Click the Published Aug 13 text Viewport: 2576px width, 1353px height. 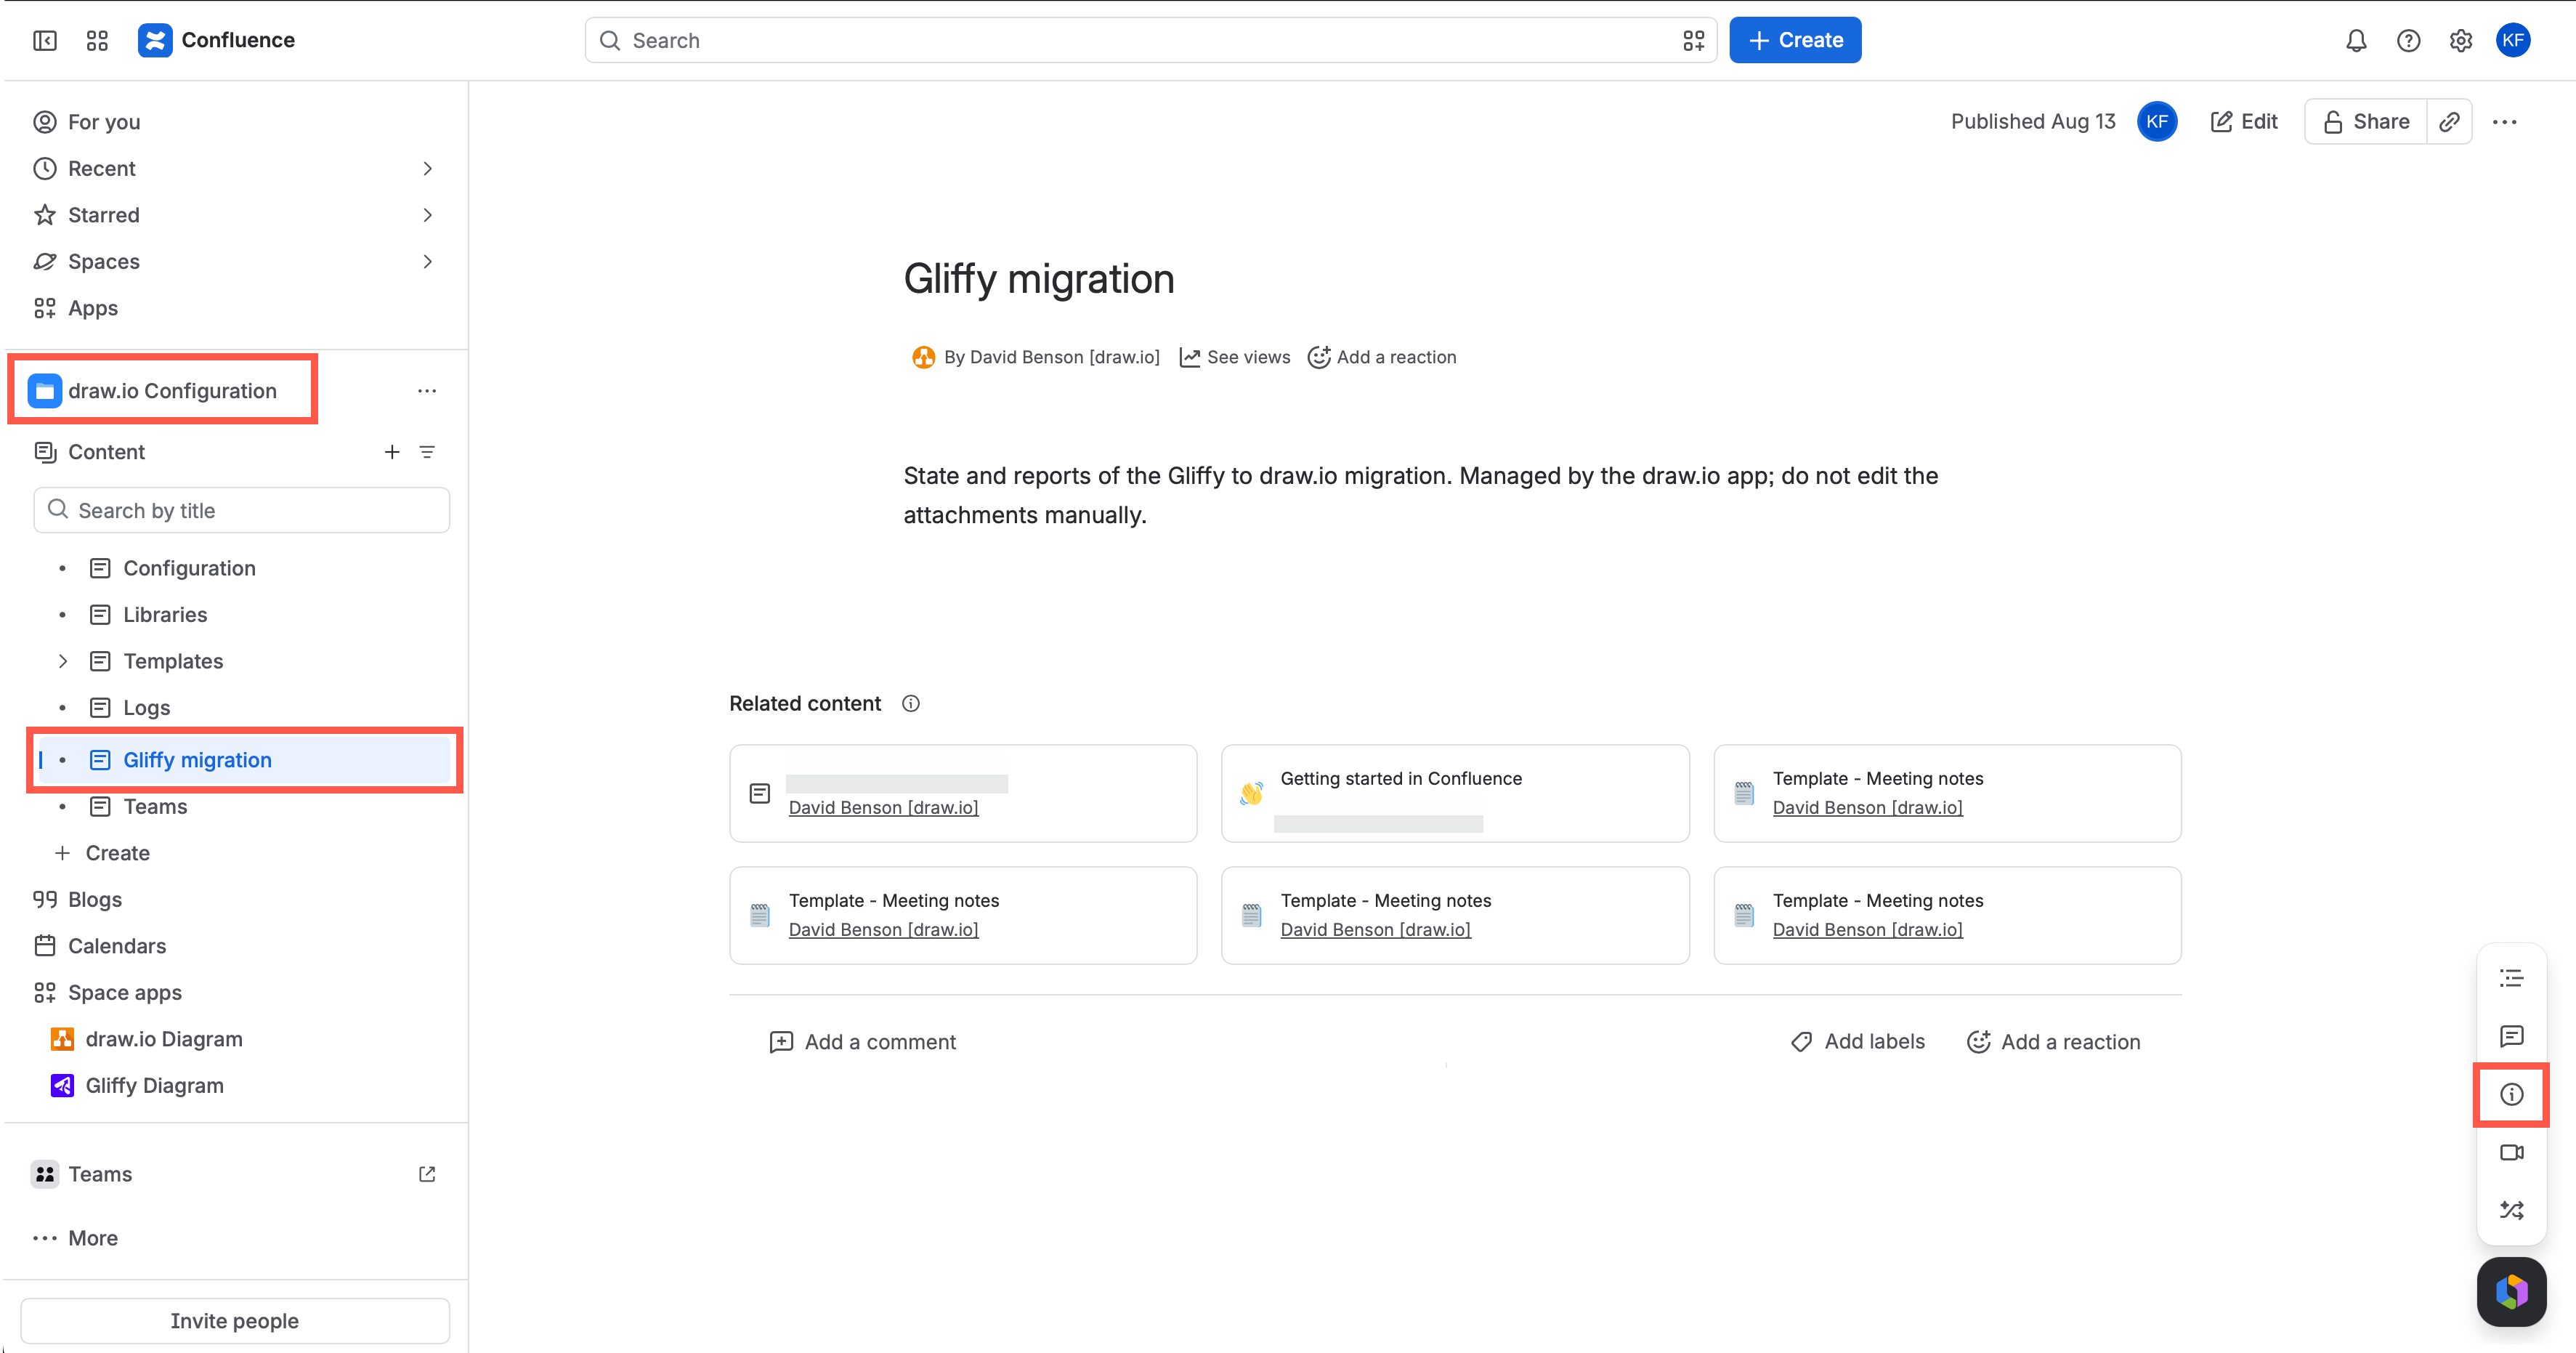pyautogui.click(x=2032, y=122)
